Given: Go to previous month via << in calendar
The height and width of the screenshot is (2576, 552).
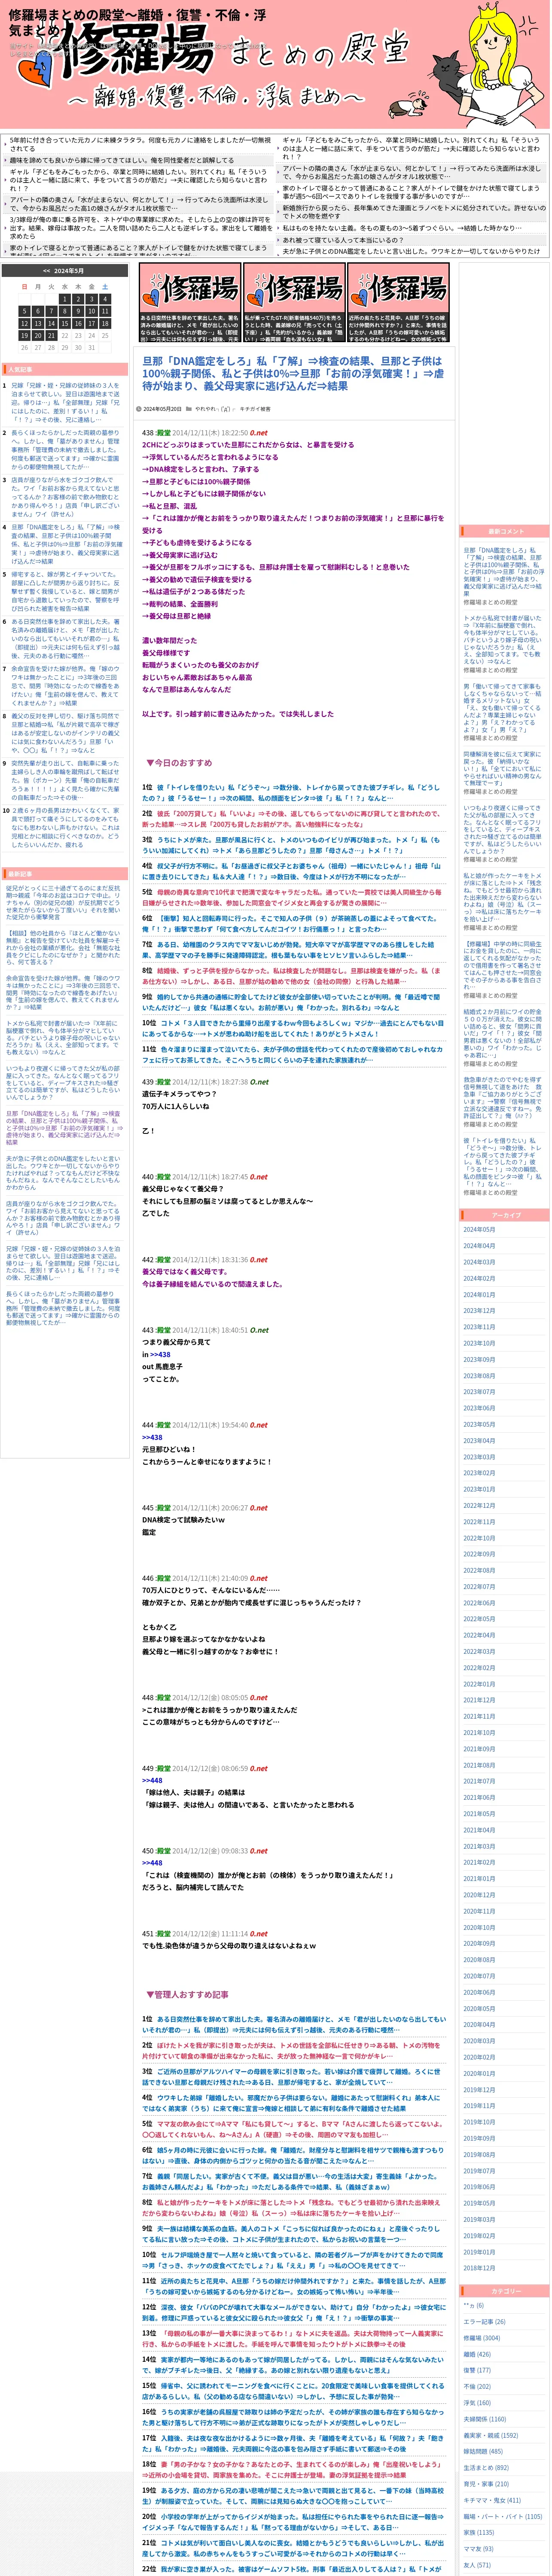Looking at the screenshot, I should [46, 271].
